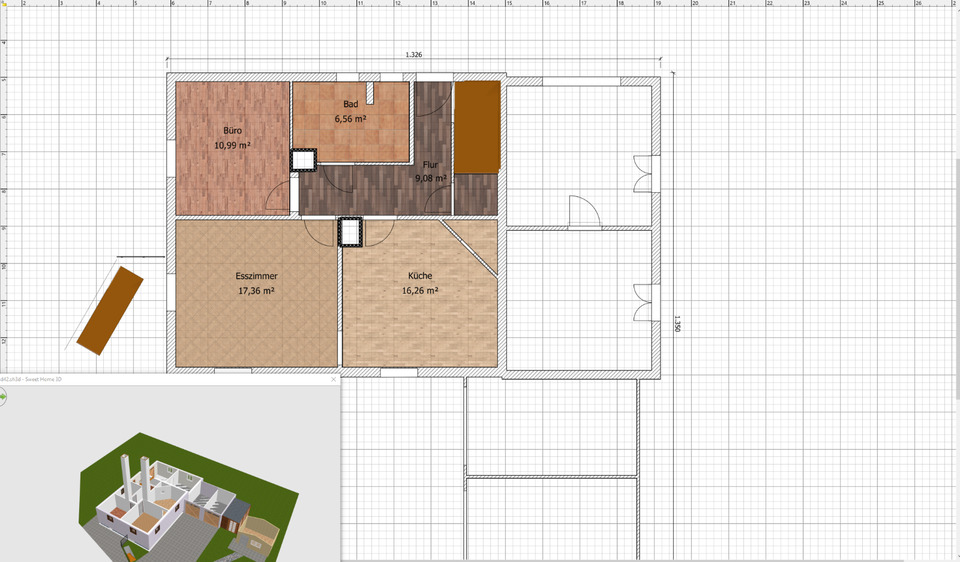Select the single door in the empty right room
The height and width of the screenshot is (562, 960).
coord(582,212)
